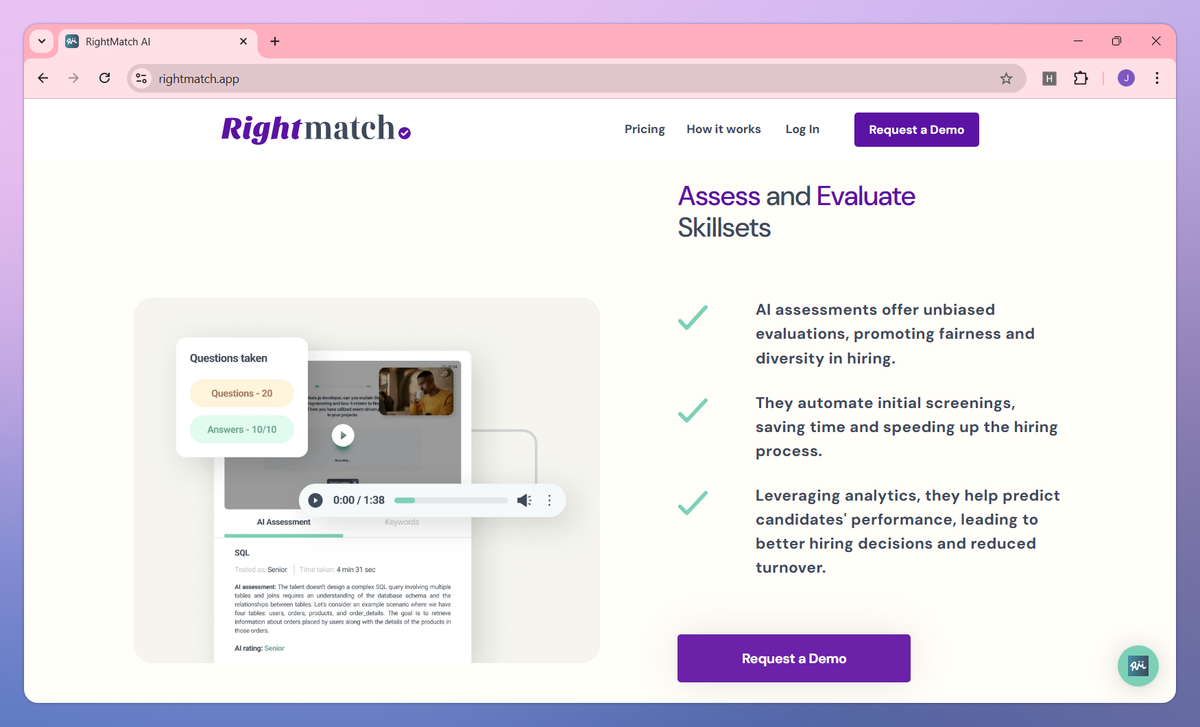Click the Answers - 10/10 pill

click(241, 428)
